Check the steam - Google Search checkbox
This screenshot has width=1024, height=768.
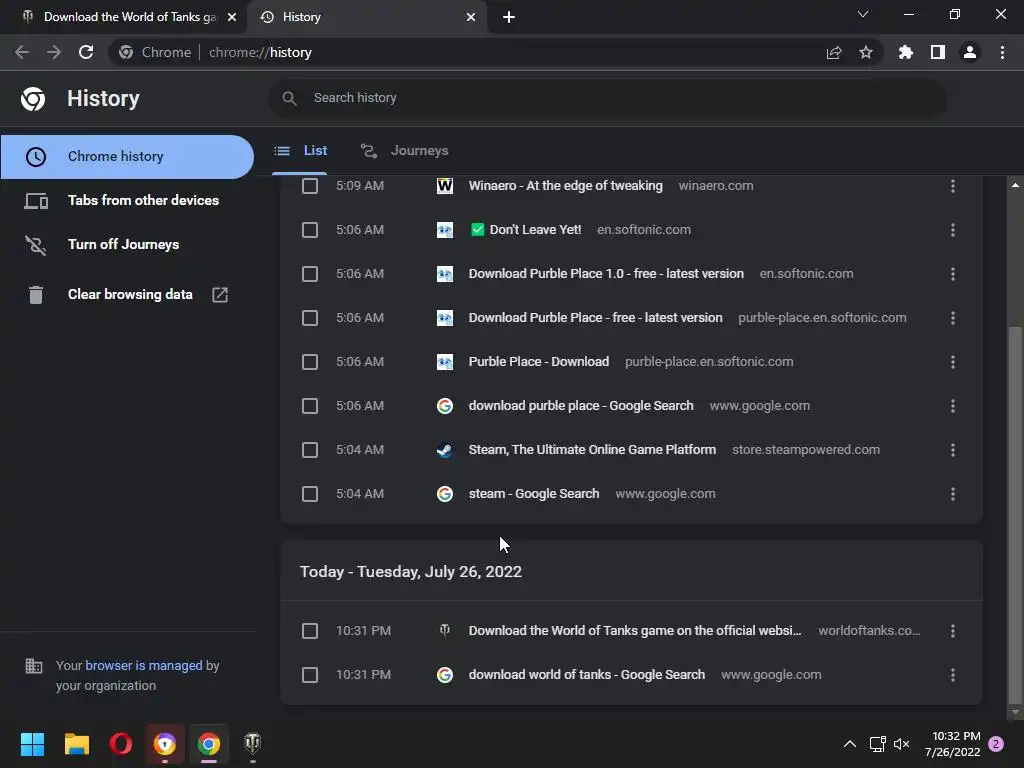point(310,494)
